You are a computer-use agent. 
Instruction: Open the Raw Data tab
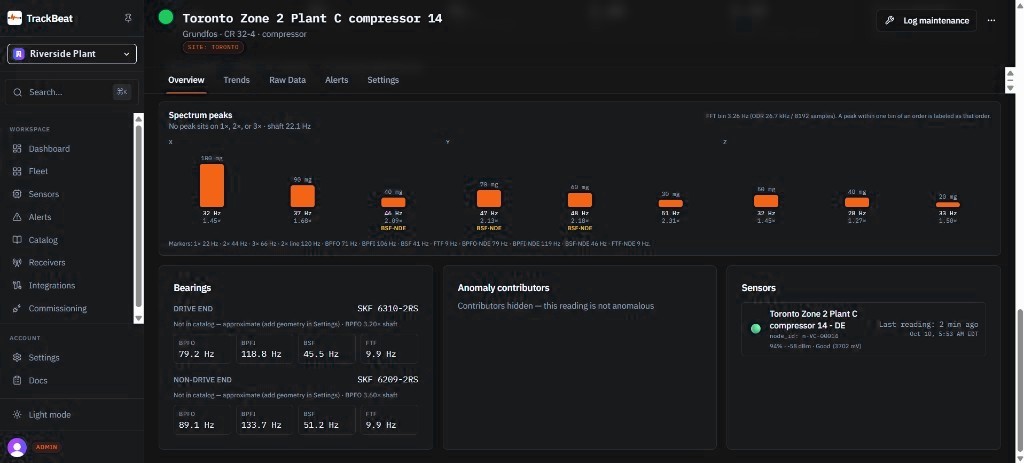(287, 80)
